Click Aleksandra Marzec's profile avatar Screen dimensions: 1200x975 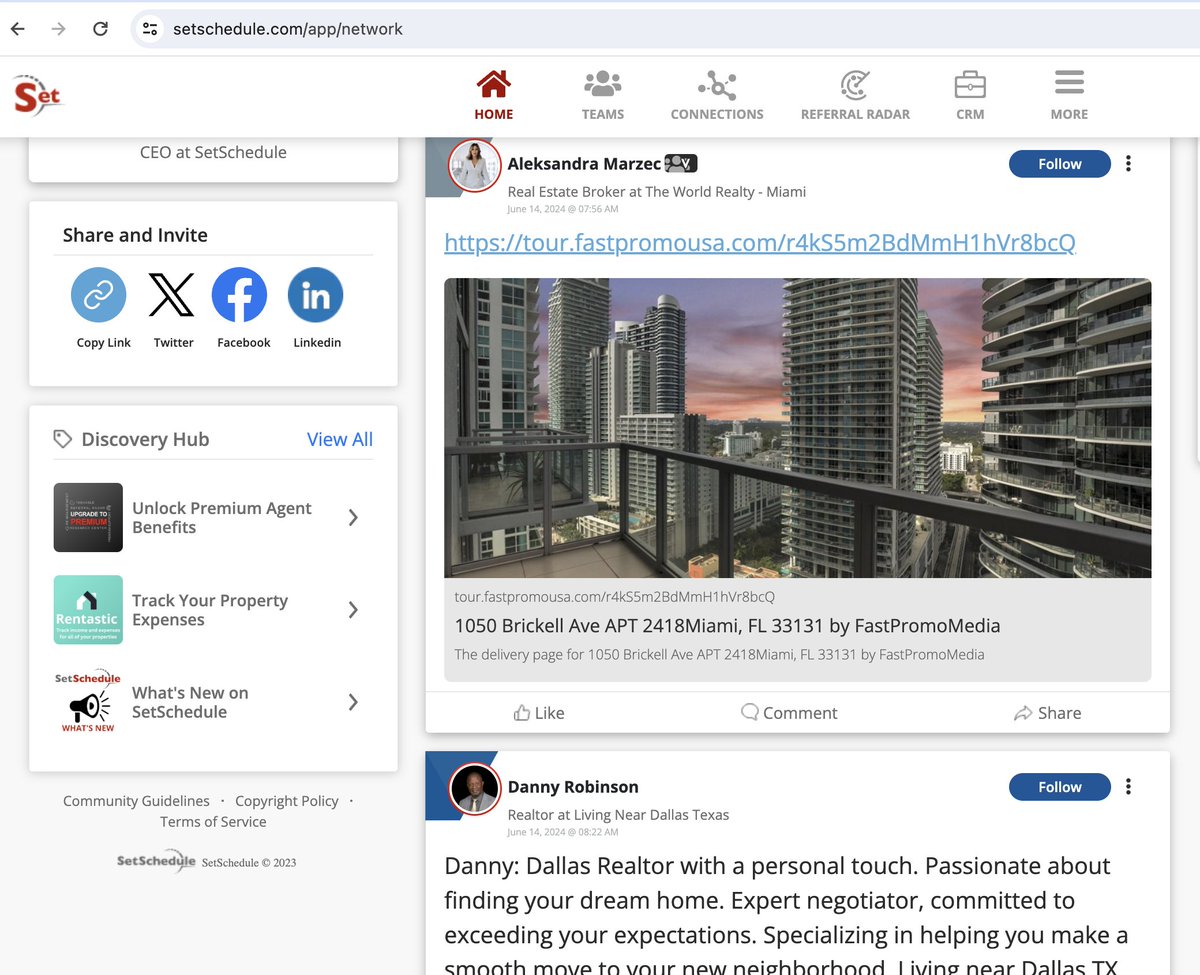(x=473, y=166)
